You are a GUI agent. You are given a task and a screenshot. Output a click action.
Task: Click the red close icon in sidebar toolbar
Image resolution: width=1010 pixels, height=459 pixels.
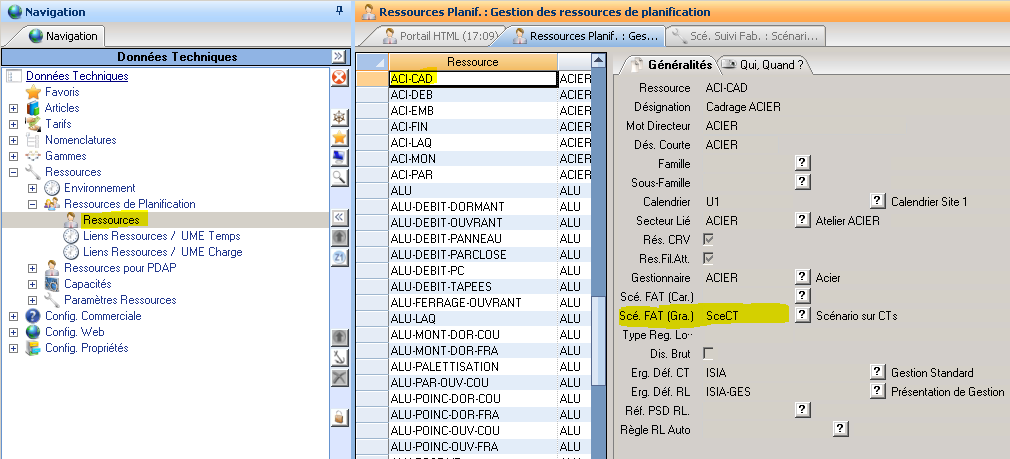click(339, 77)
